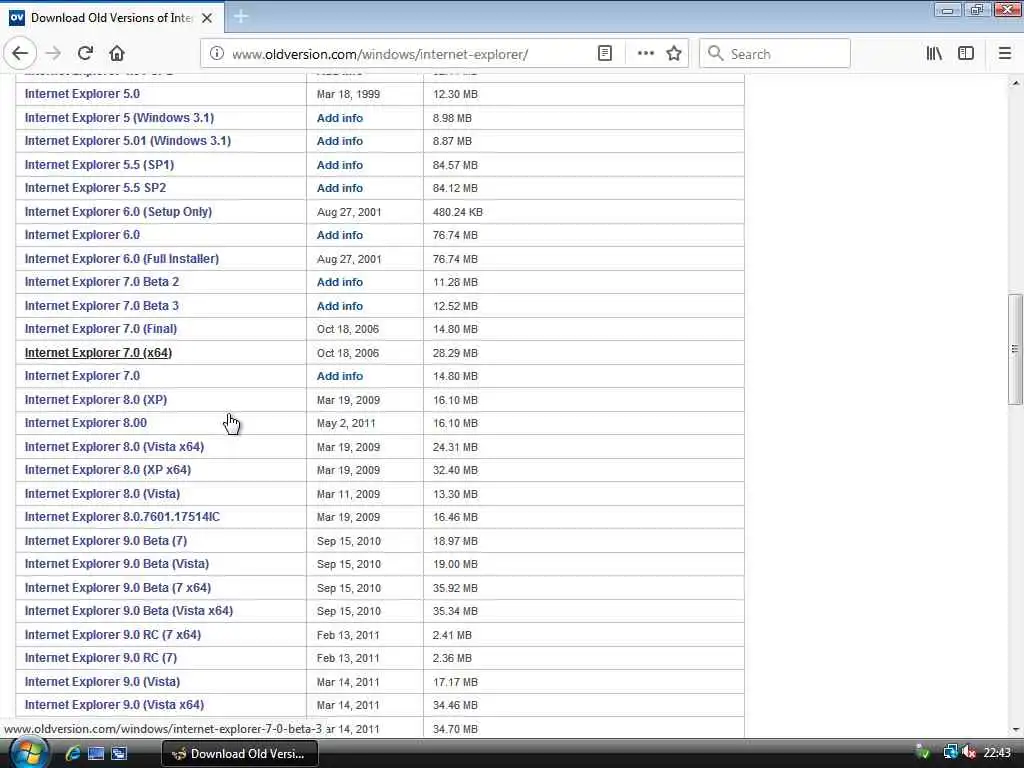Open Internet Explorer 5.5 (SP1) link
This screenshot has width=1024, height=768.
pyautogui.click(x=99, y=165)
